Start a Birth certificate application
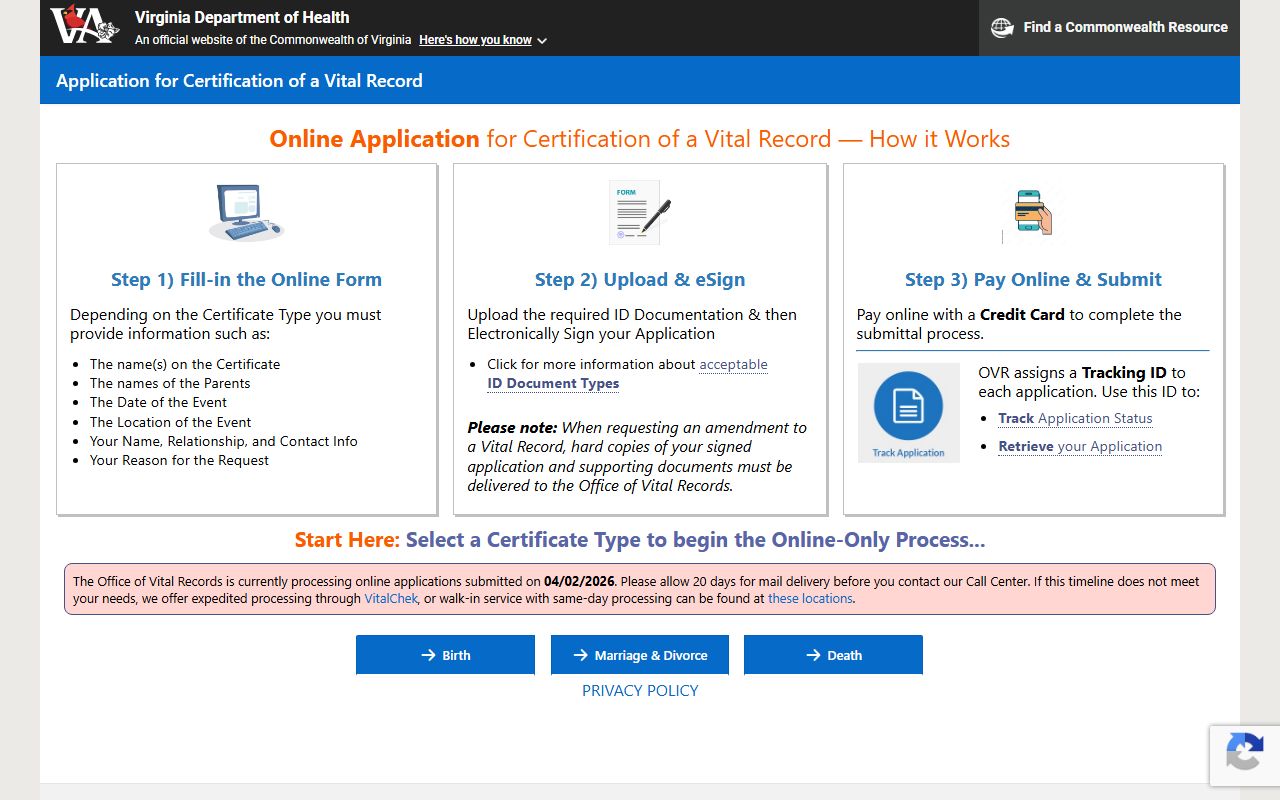Screen dimensions: 1280x800 pos(445,655)
